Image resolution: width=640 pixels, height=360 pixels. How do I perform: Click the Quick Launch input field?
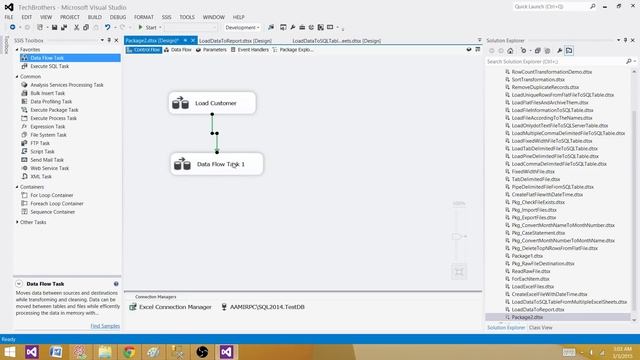pos(550,7)
